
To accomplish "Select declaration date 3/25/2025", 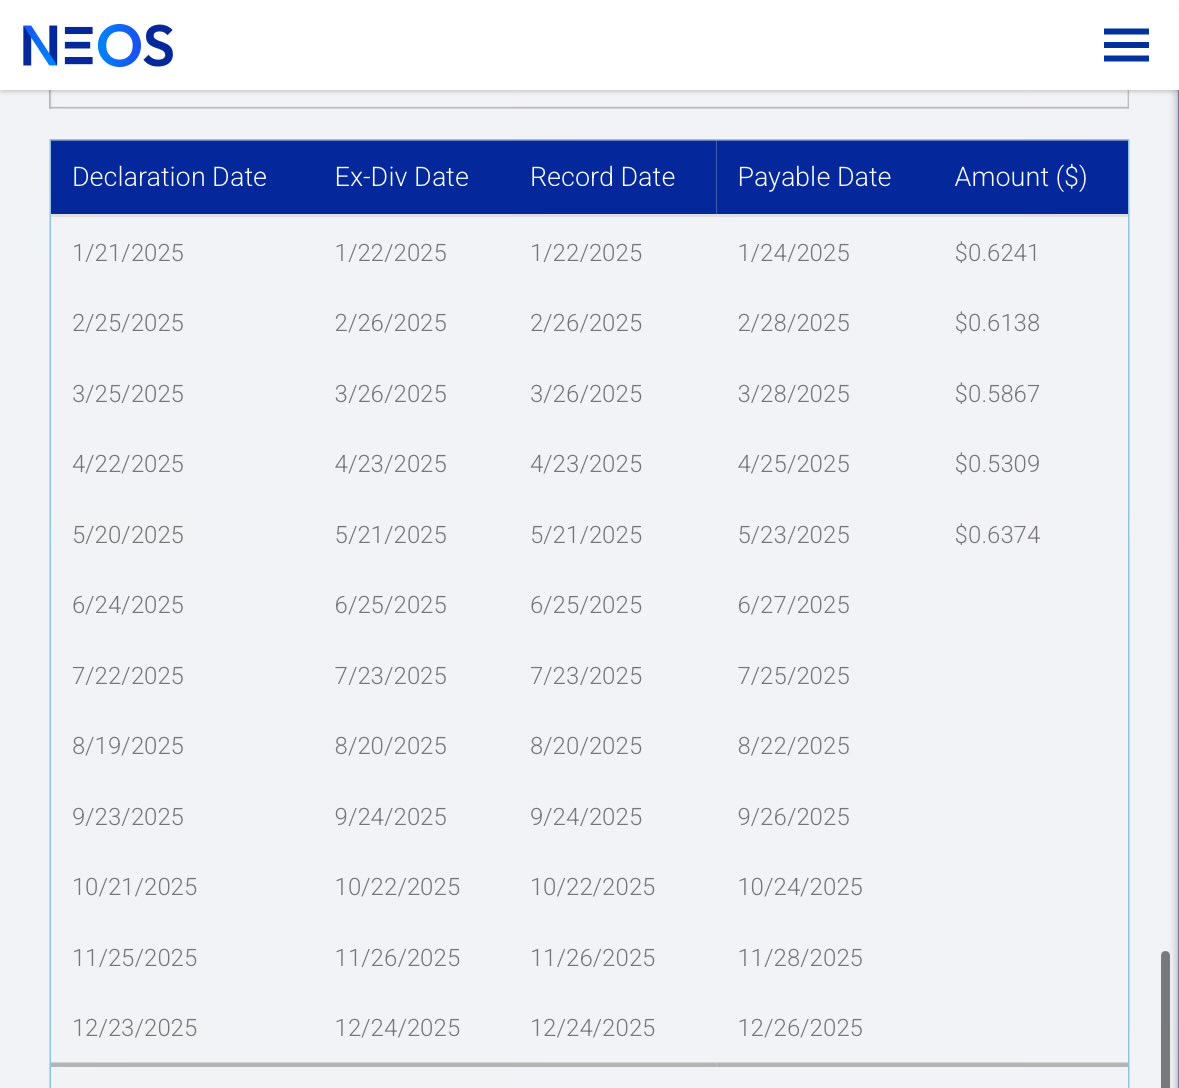I will click(128, 393).
